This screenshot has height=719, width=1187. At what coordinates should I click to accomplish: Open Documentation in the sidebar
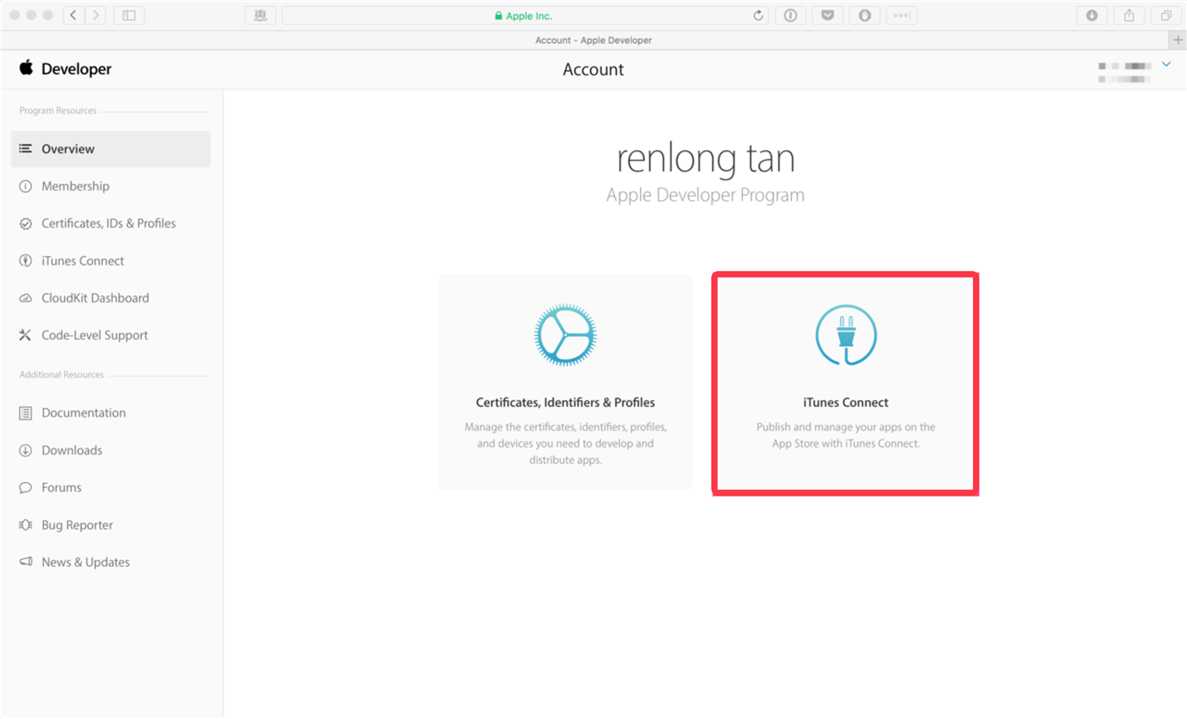83,412
